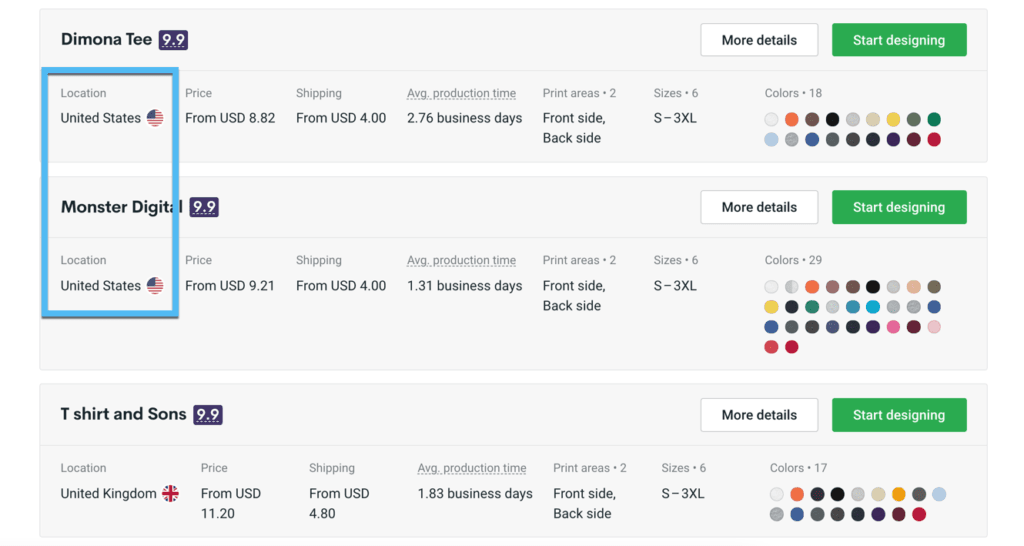The height and width of the screenshot is (546, 1024).
Task: Start designing with T shirt and Sons
Action: click(899, 415)
